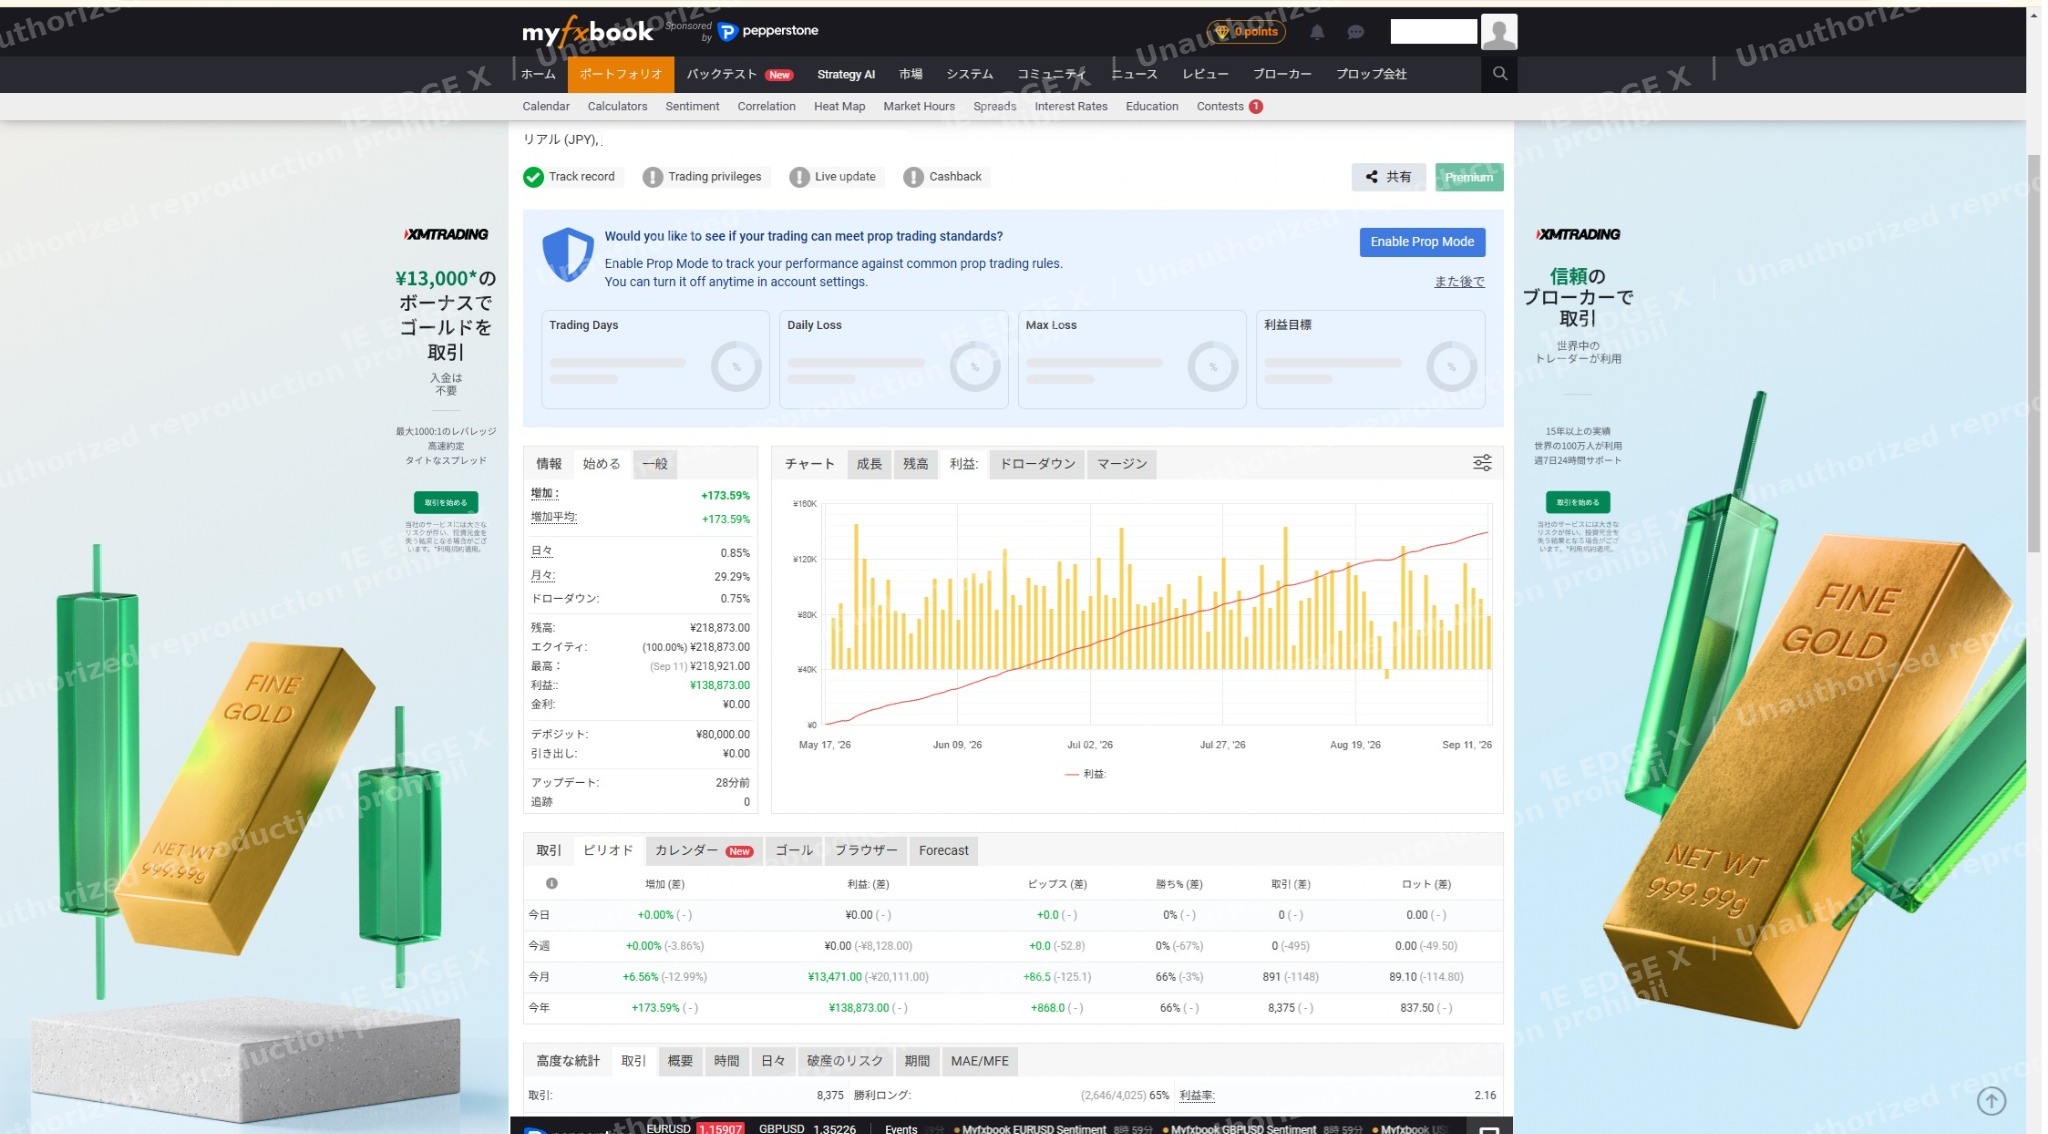Click the Cashback status icon
The image size is (2048, 1134).
pyautogui.click(x=913, y=177)
